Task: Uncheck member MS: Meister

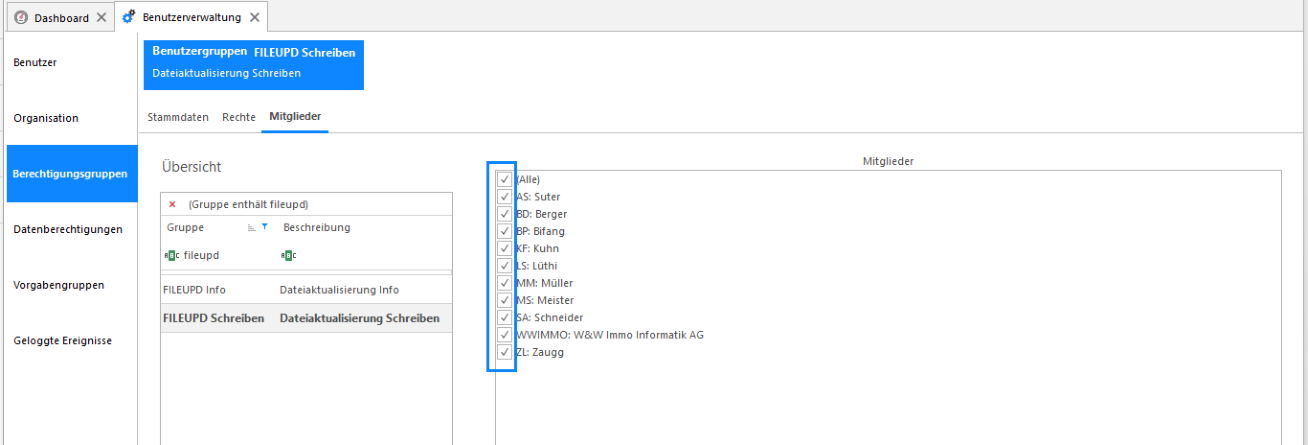Action: point(504,300)
